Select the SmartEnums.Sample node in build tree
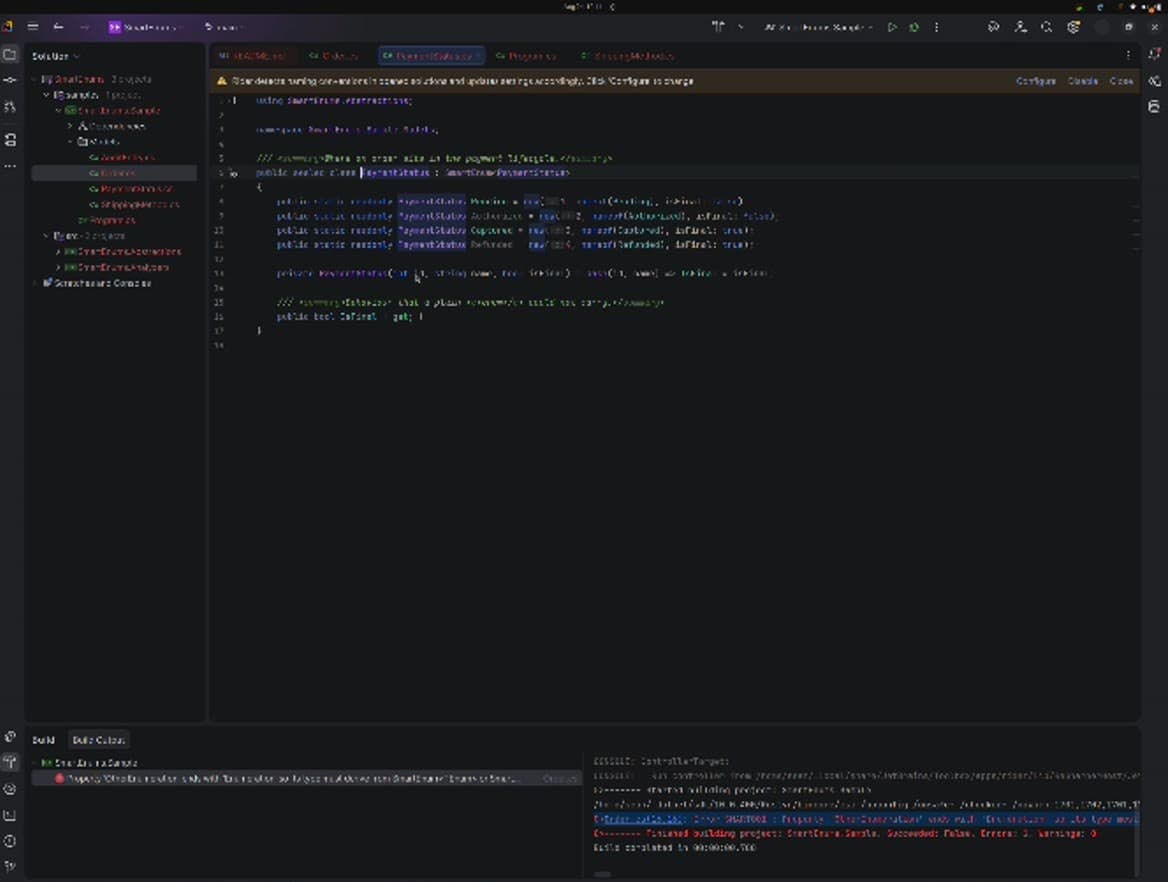Viewport: 1168px width, 882px height. pos(89,763)
